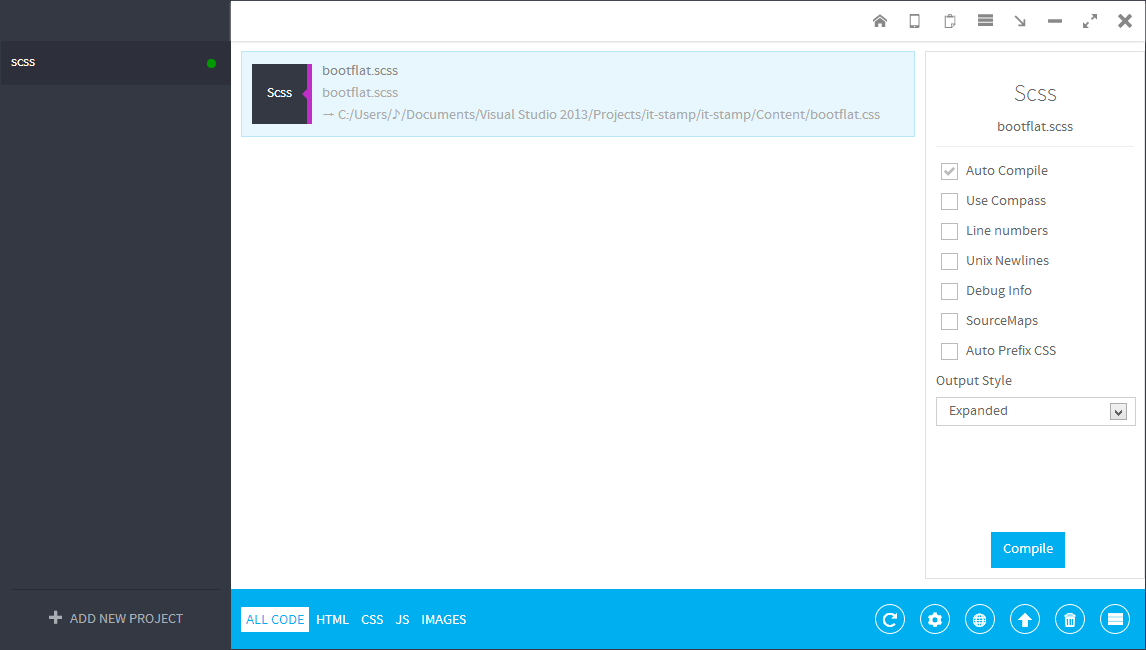Screen dimensions: 1146x650
Task: Disable the Auto Compile checkbox
Action: pyautogui.click(x=949, y=171)
